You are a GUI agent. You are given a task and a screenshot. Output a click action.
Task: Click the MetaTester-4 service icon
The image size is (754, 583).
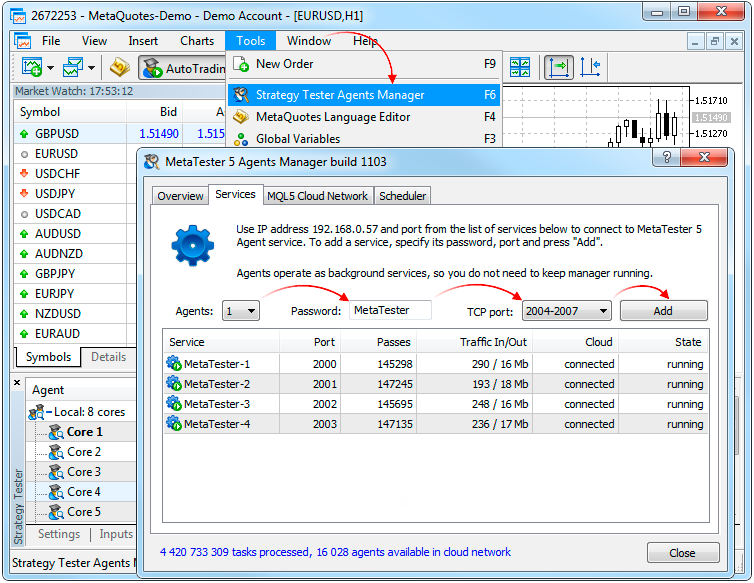174,423
